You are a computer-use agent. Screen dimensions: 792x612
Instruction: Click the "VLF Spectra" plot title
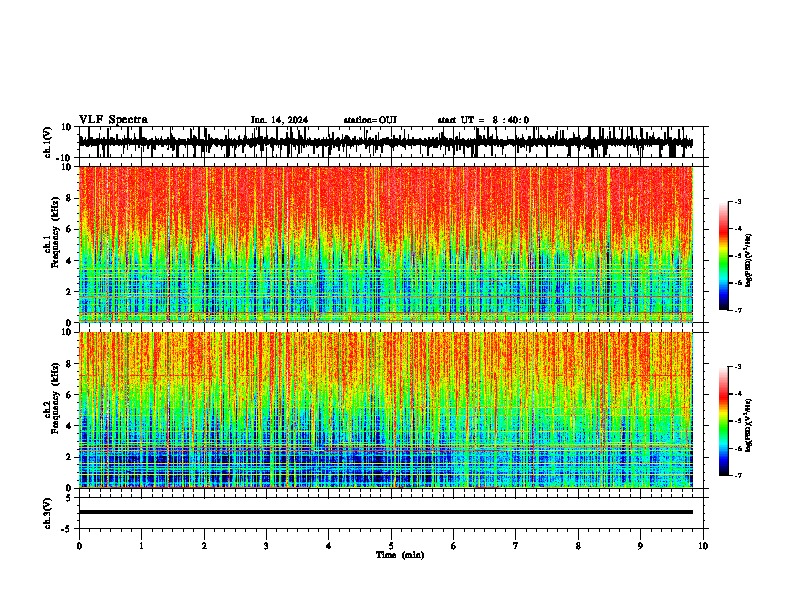point(113,120)
